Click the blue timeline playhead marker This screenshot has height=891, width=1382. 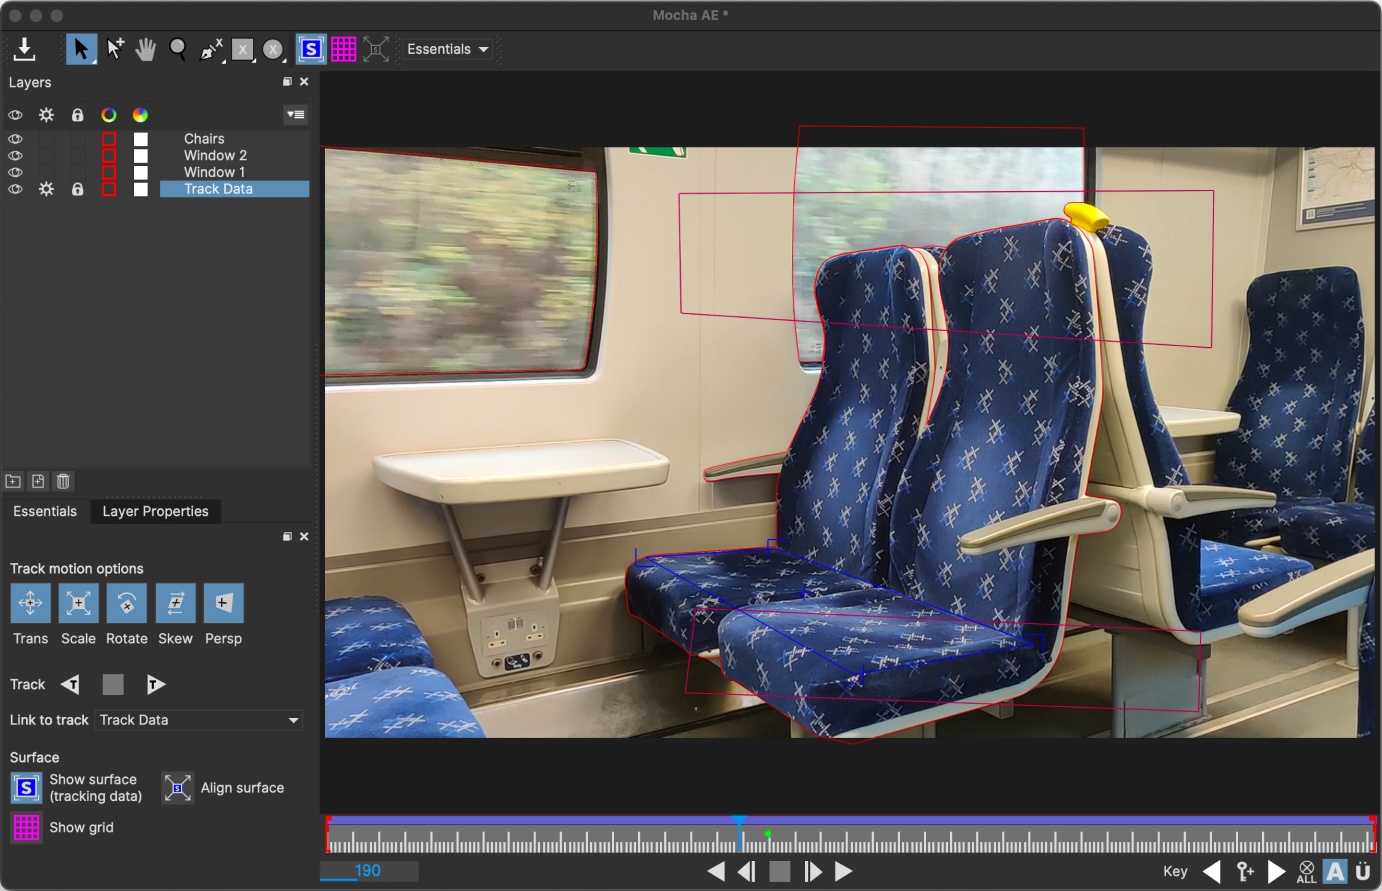[739, 823]
